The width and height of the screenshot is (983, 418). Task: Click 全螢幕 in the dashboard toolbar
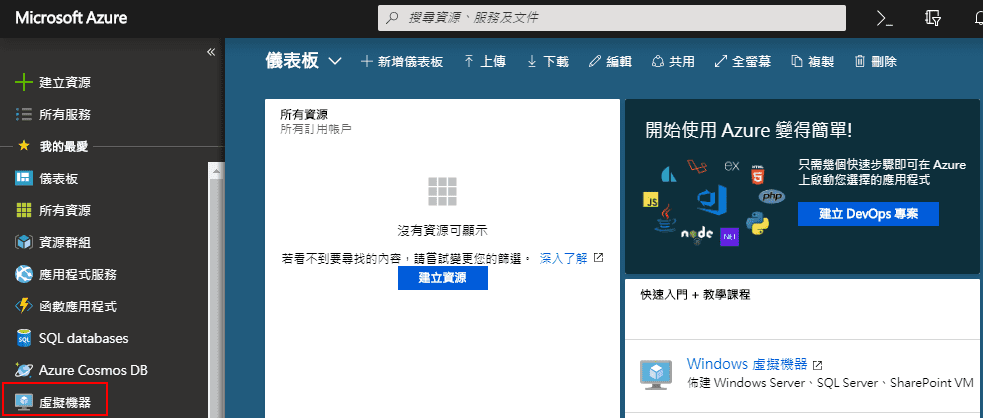click(x=743, y=61)
